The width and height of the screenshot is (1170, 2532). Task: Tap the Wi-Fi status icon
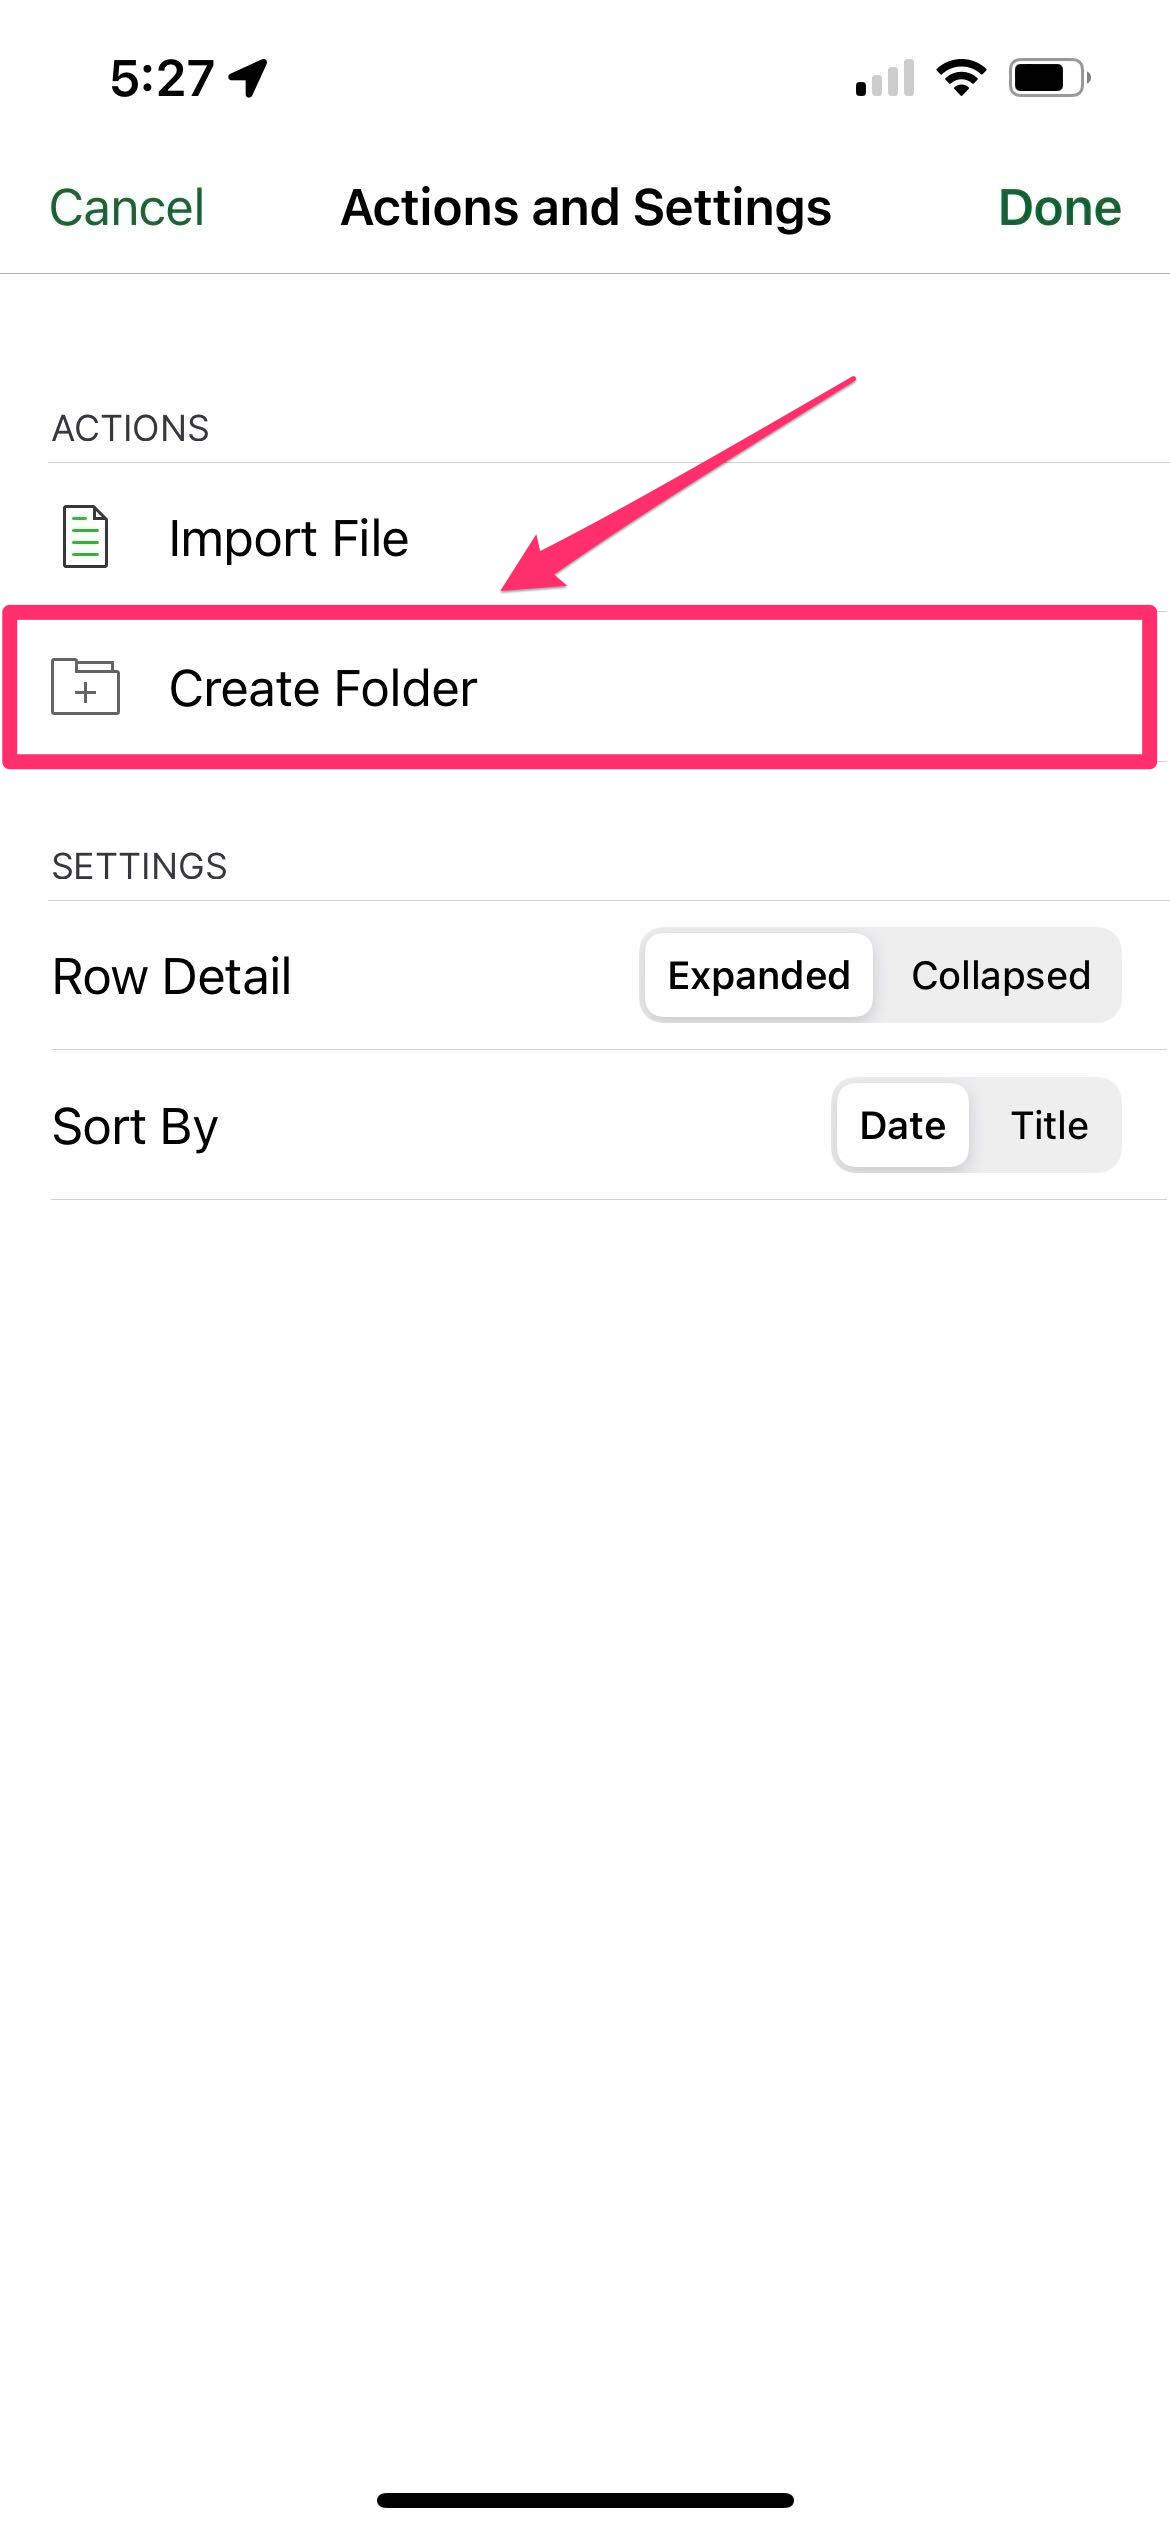961,78
